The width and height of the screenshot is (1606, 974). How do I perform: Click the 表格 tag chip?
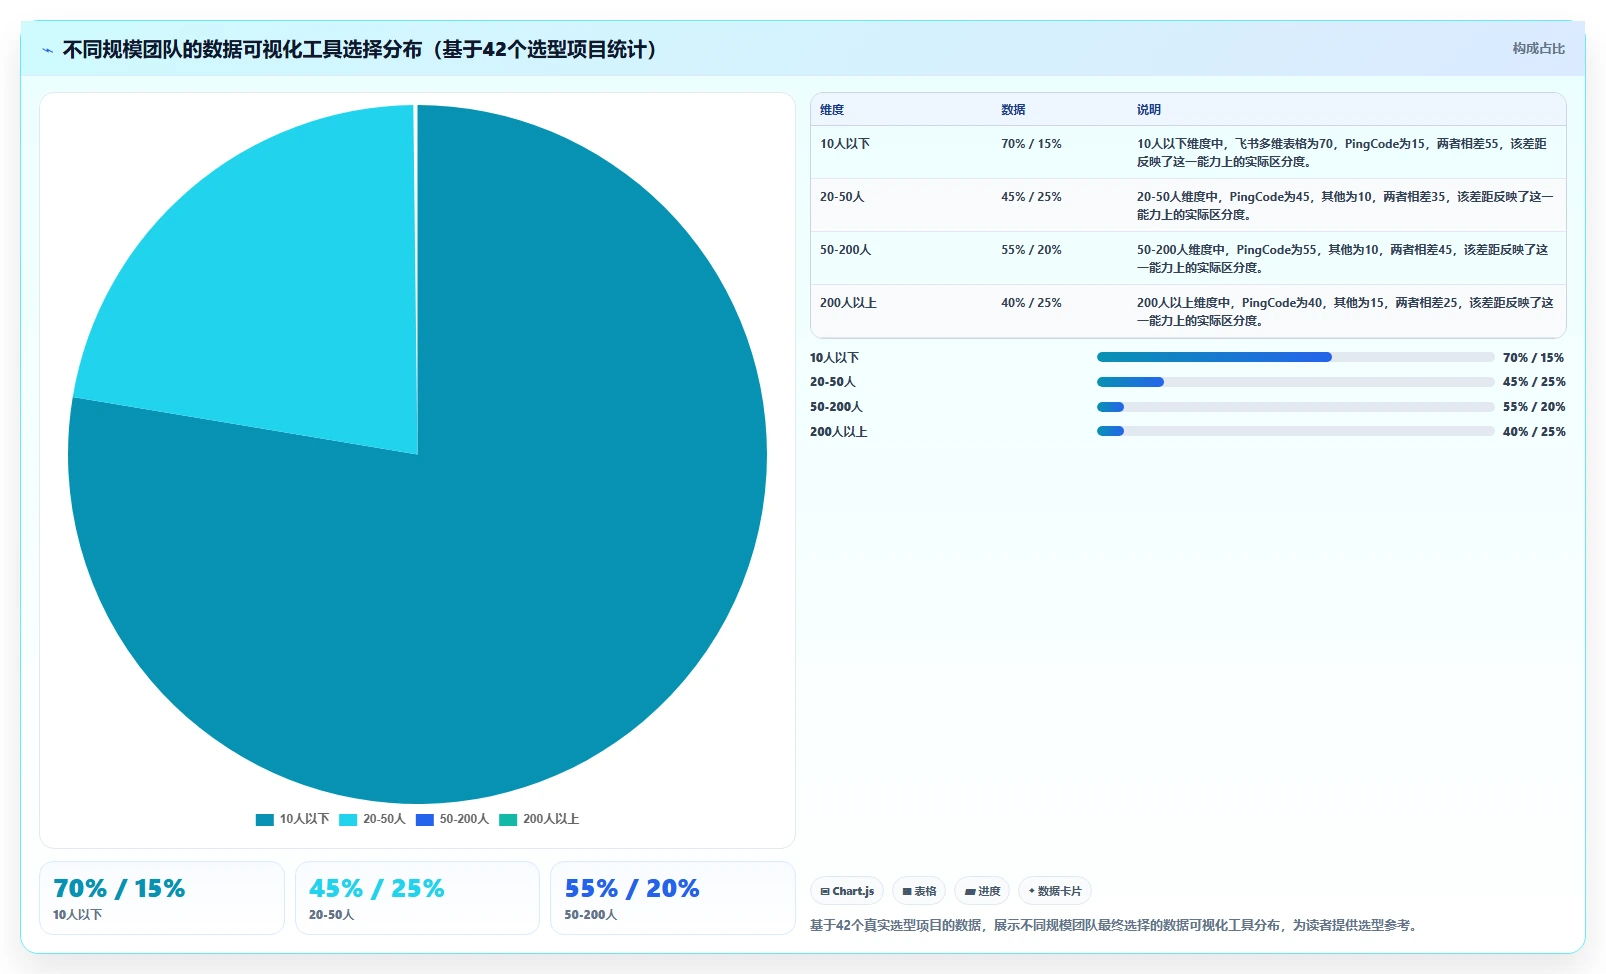919,891
